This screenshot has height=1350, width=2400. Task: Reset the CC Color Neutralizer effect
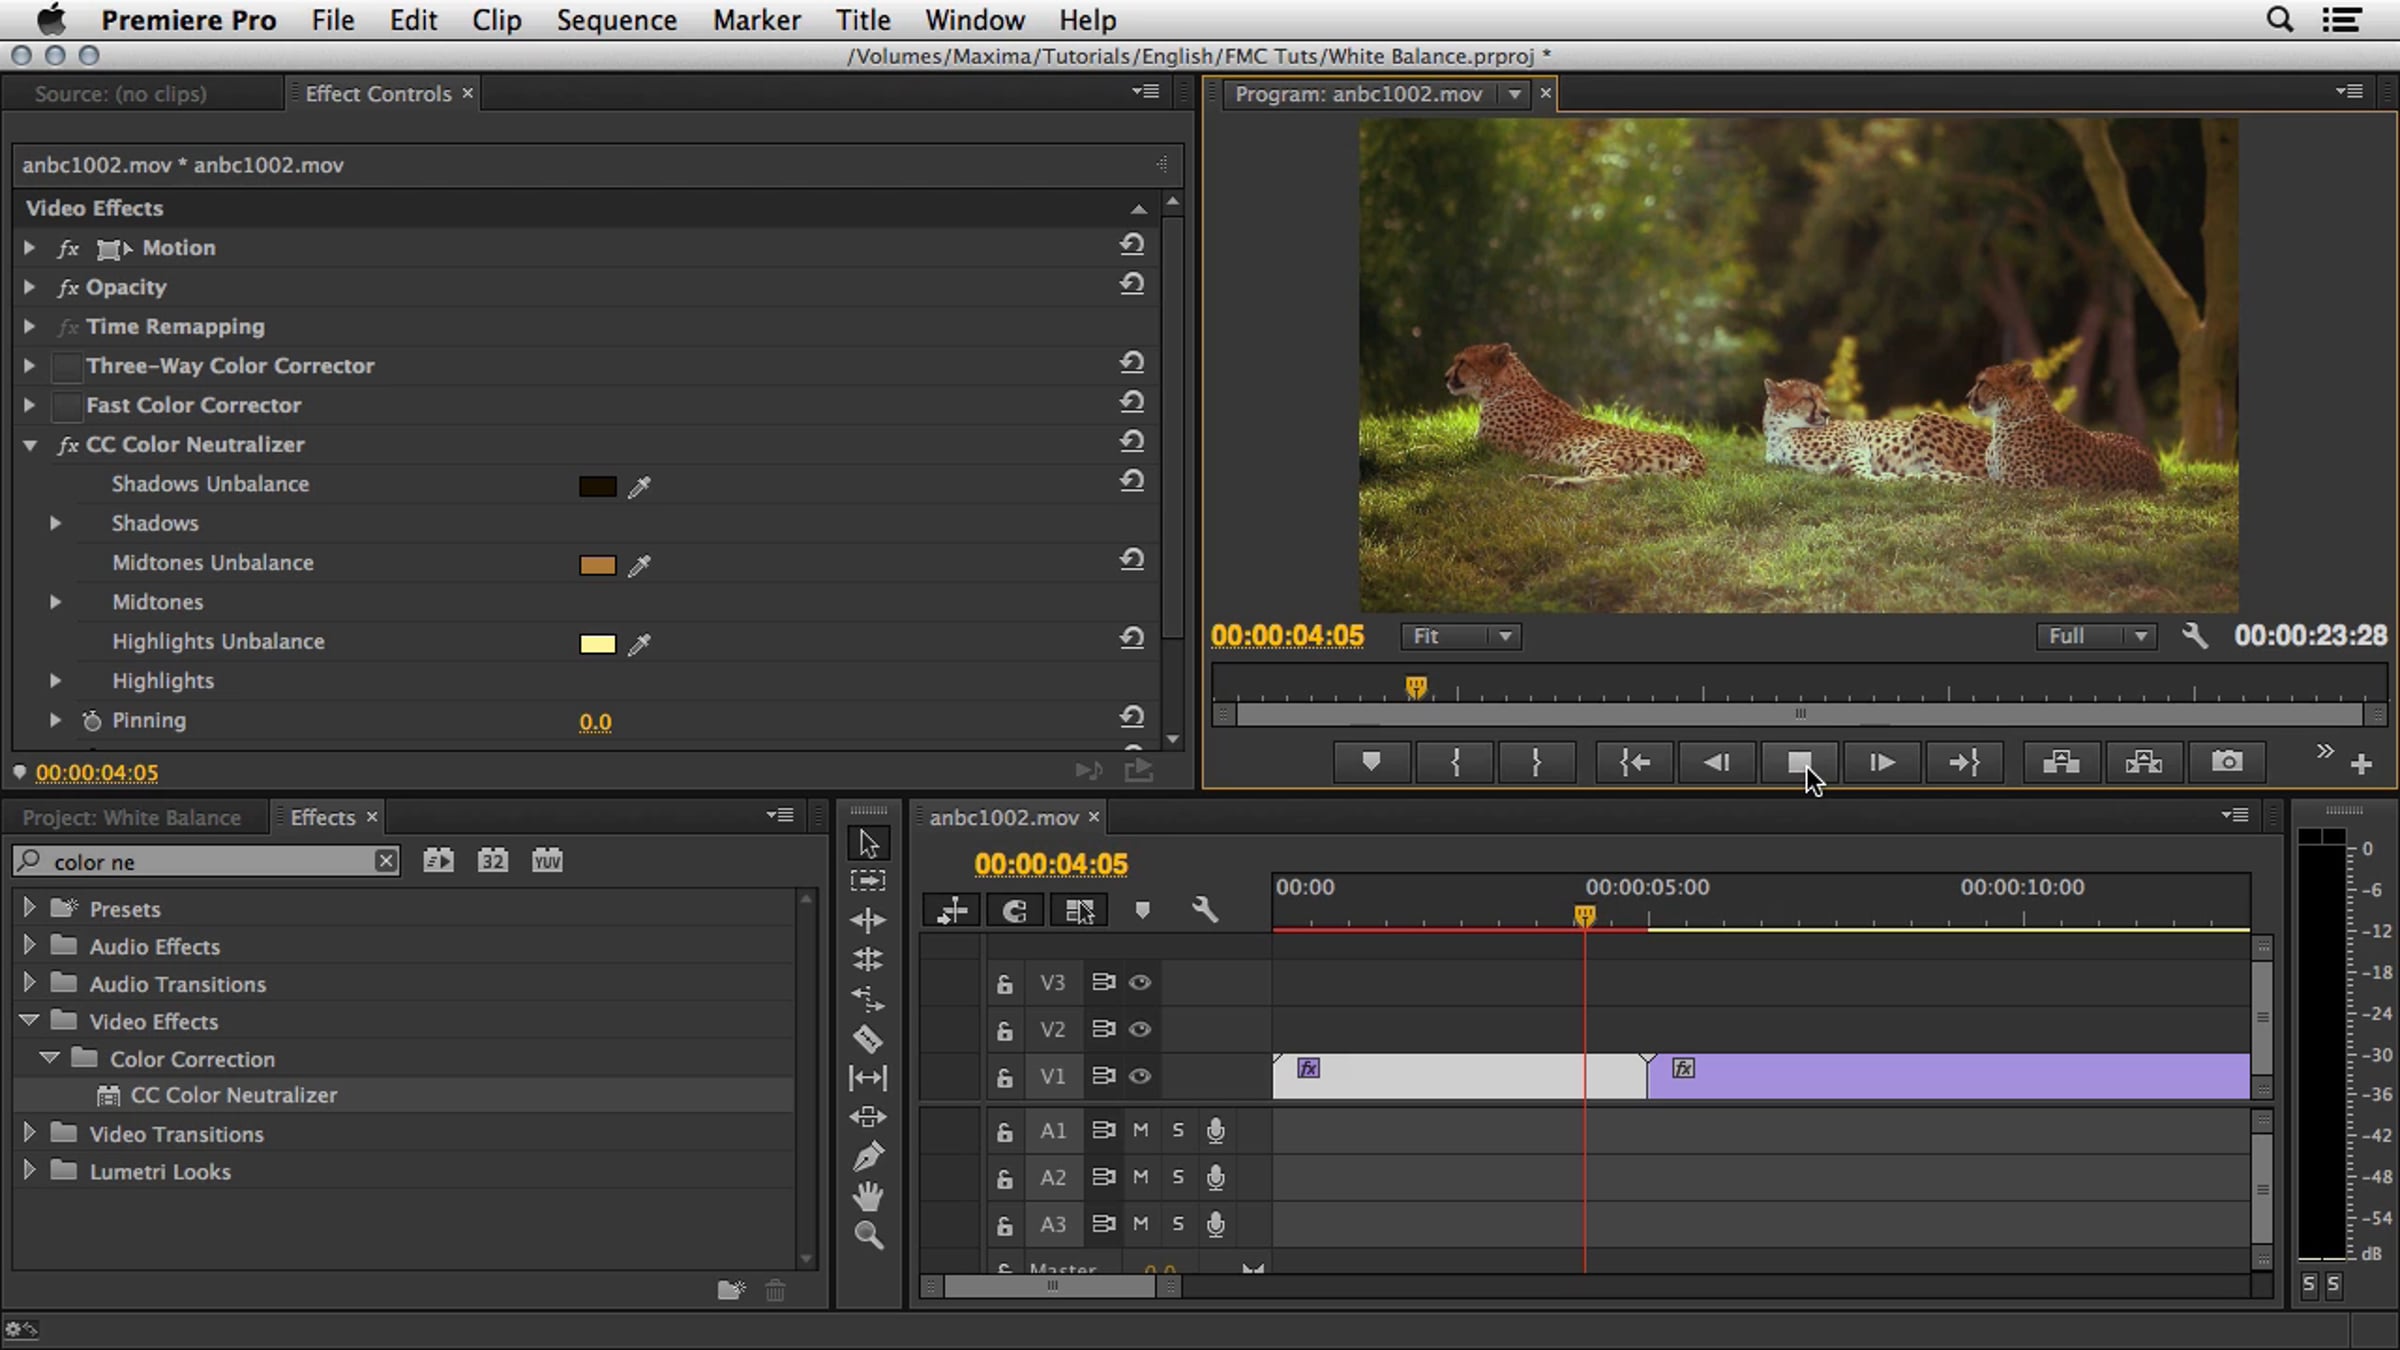click(x=1131, y=442)
